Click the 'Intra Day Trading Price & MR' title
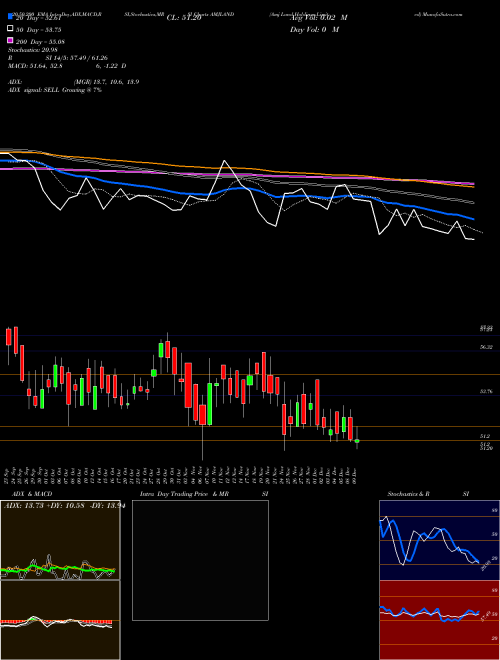Screen dimensions: 500x660 pyautogui.click(x=184, y=494)
